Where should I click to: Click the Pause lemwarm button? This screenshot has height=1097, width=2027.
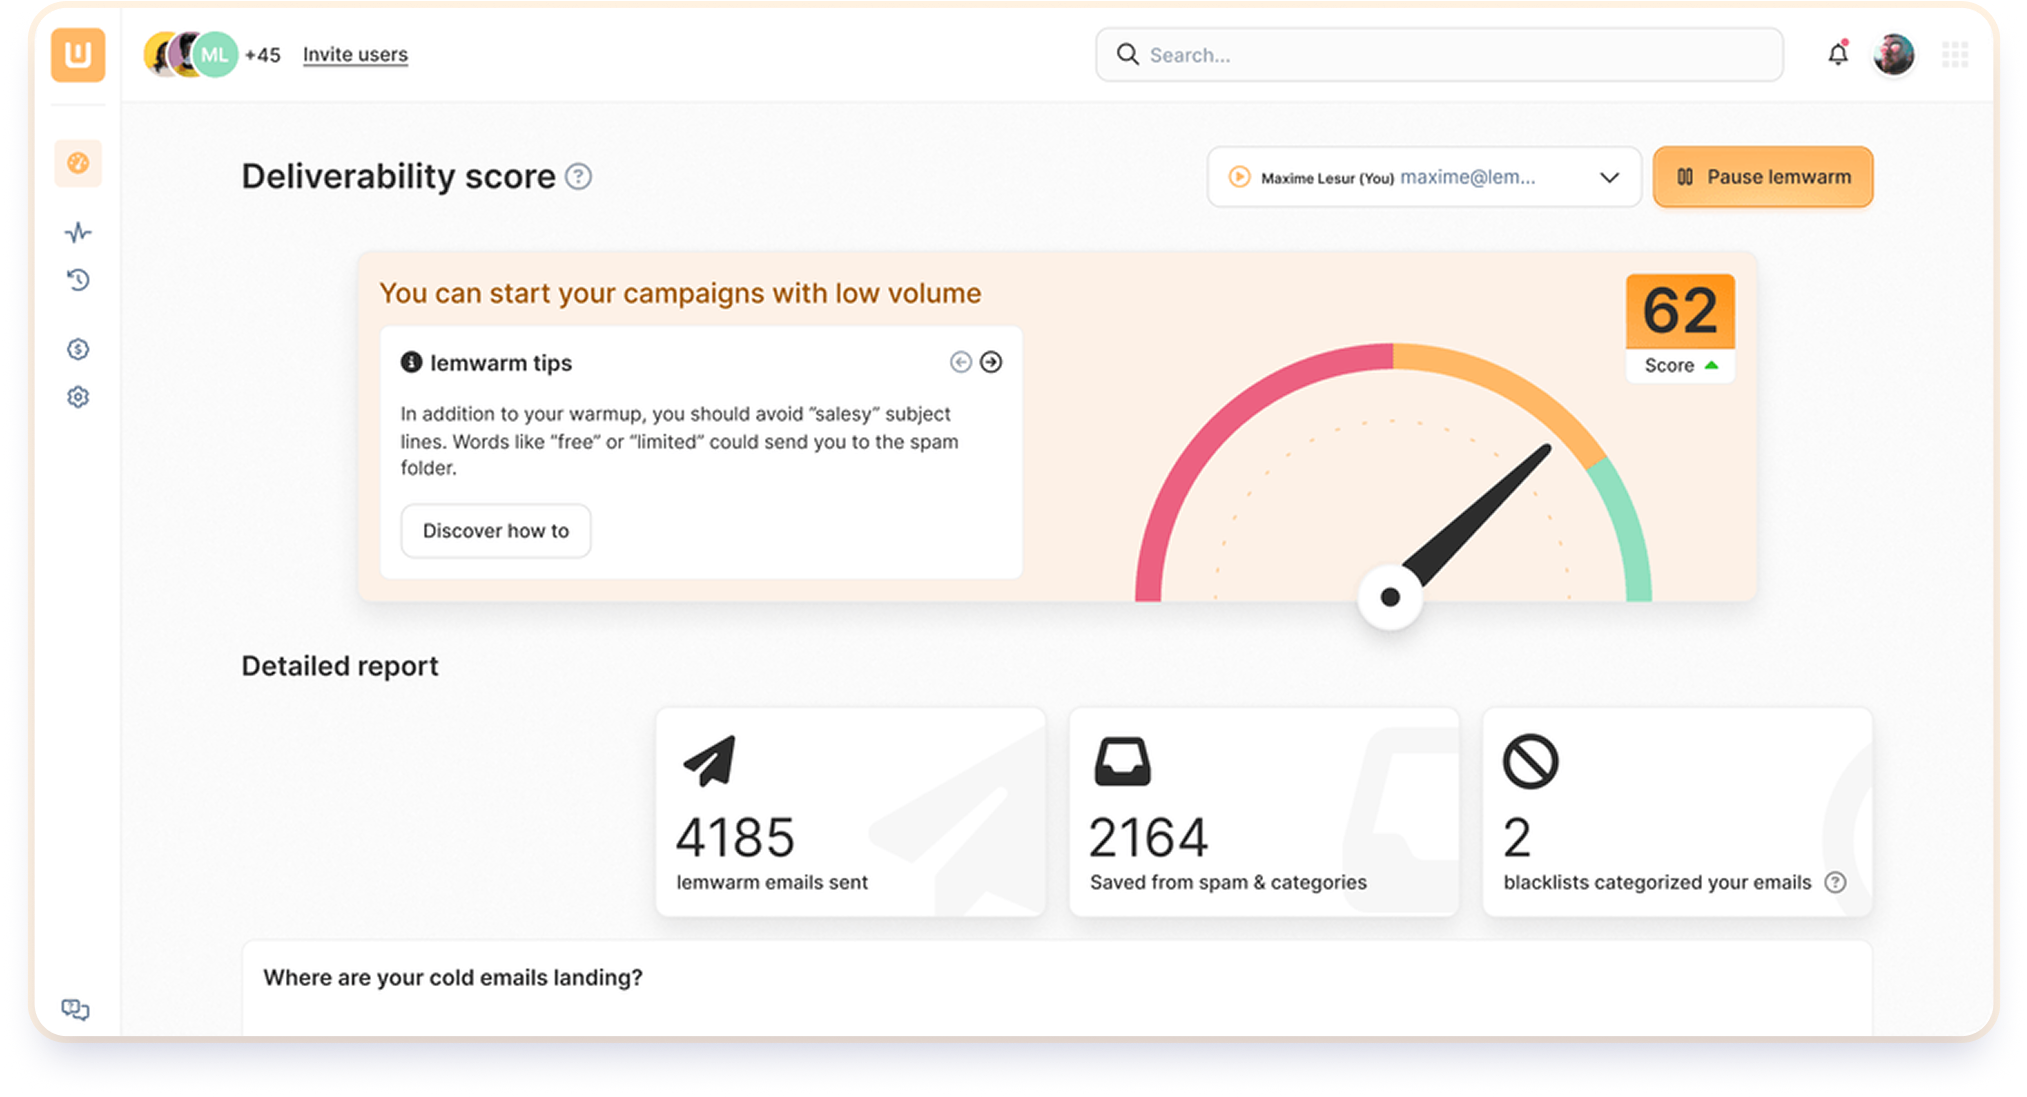[1763, 177]
